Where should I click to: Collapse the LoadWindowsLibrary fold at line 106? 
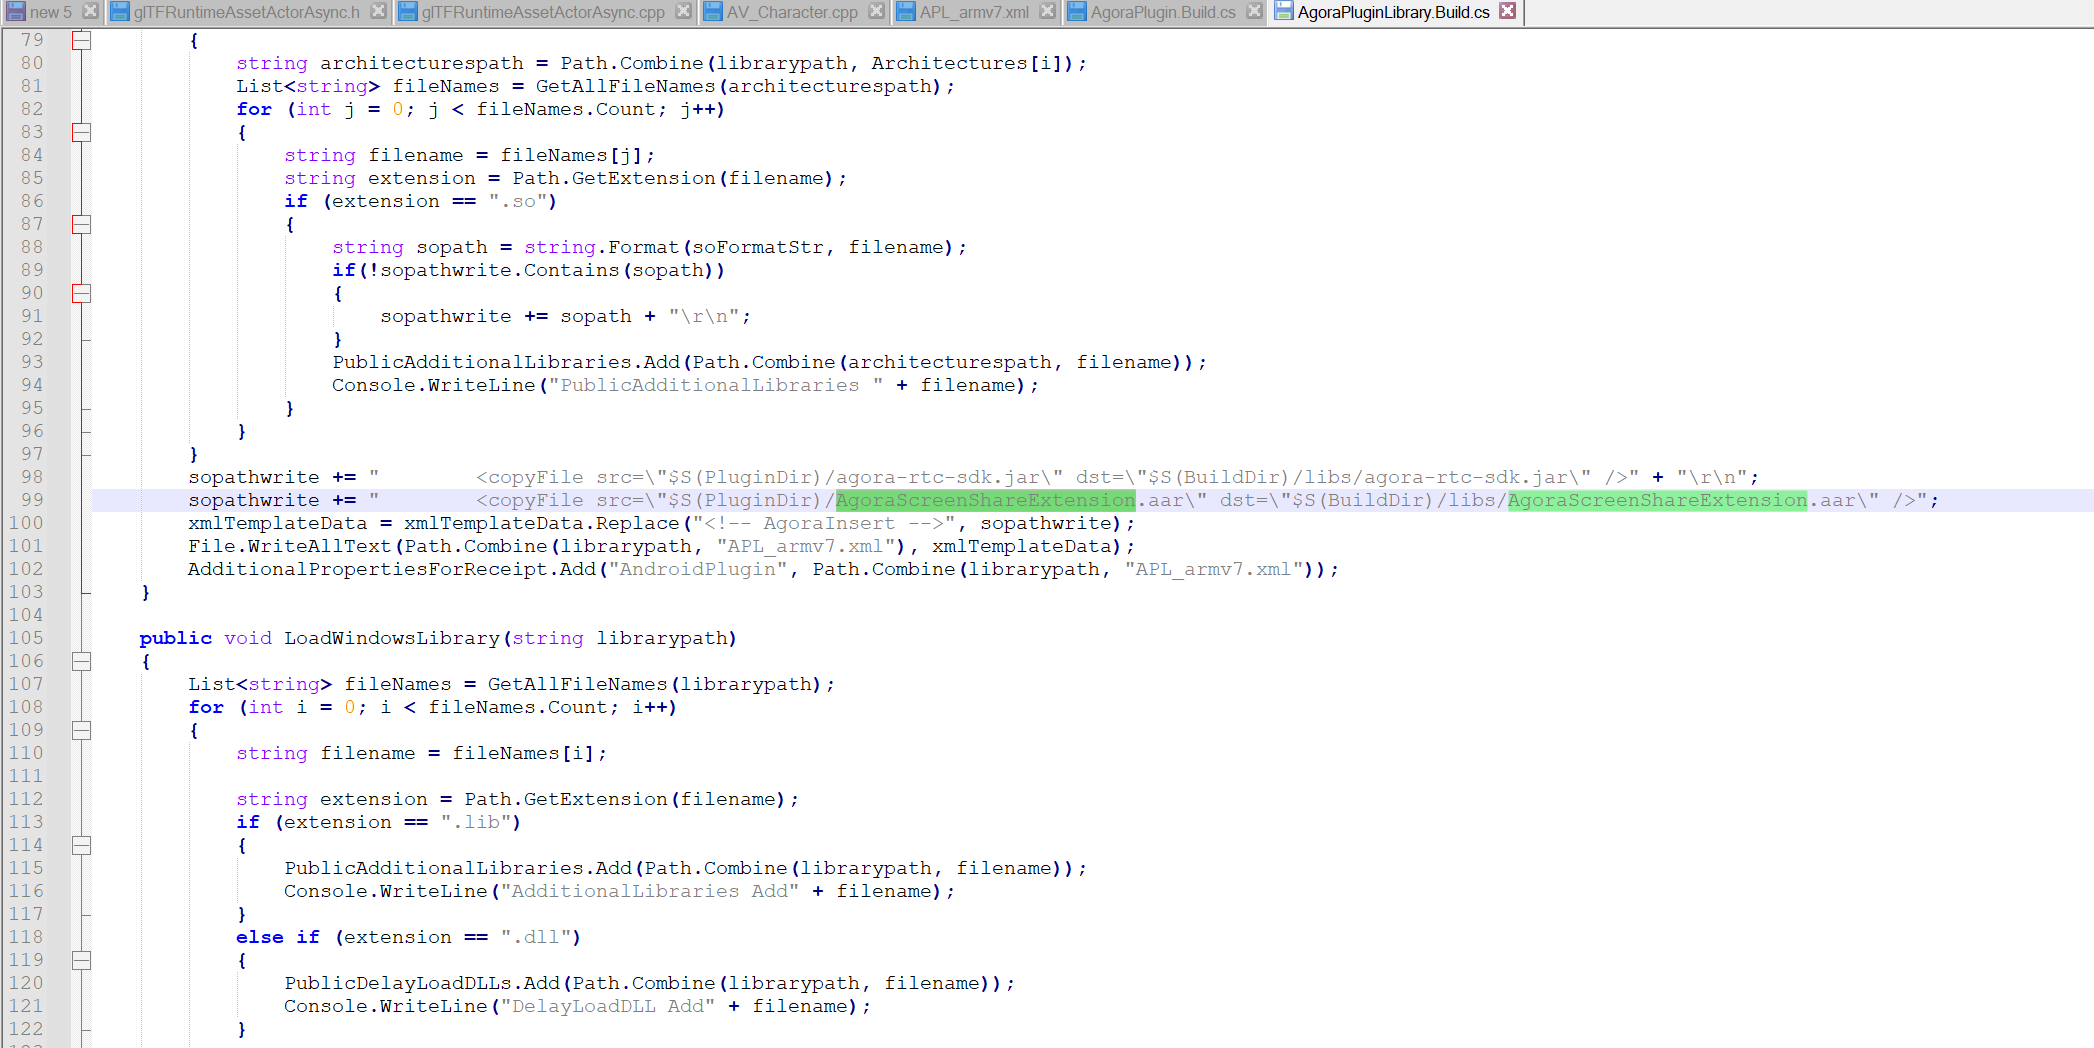coord(81,661)
